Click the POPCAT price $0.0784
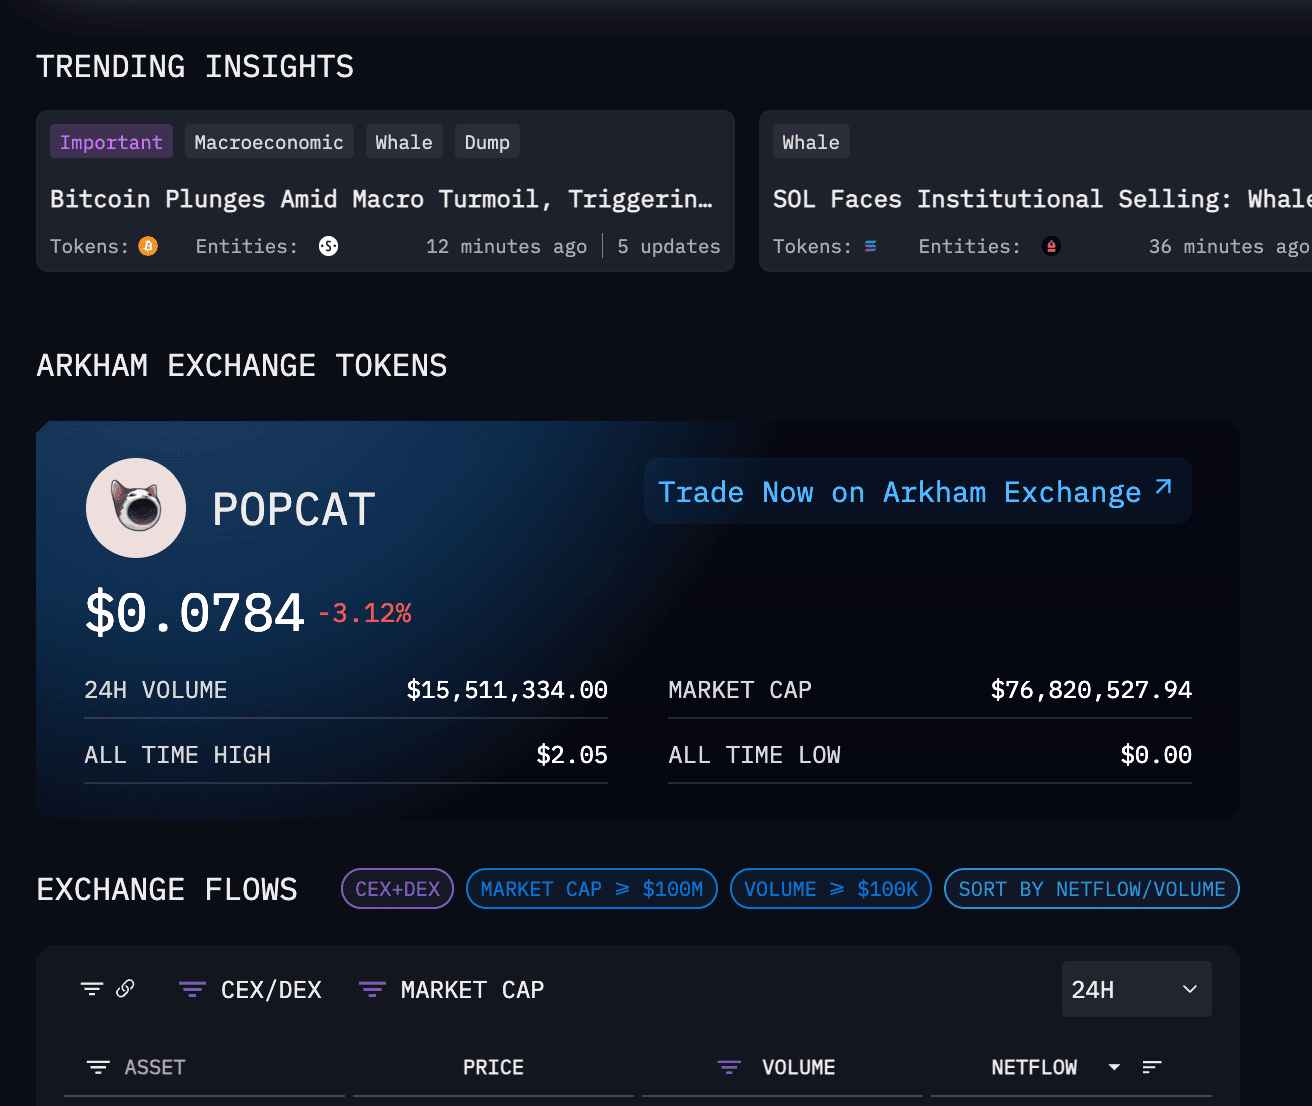The height and width of the screenshot is (1106, 1312). (x=195, y=612)
